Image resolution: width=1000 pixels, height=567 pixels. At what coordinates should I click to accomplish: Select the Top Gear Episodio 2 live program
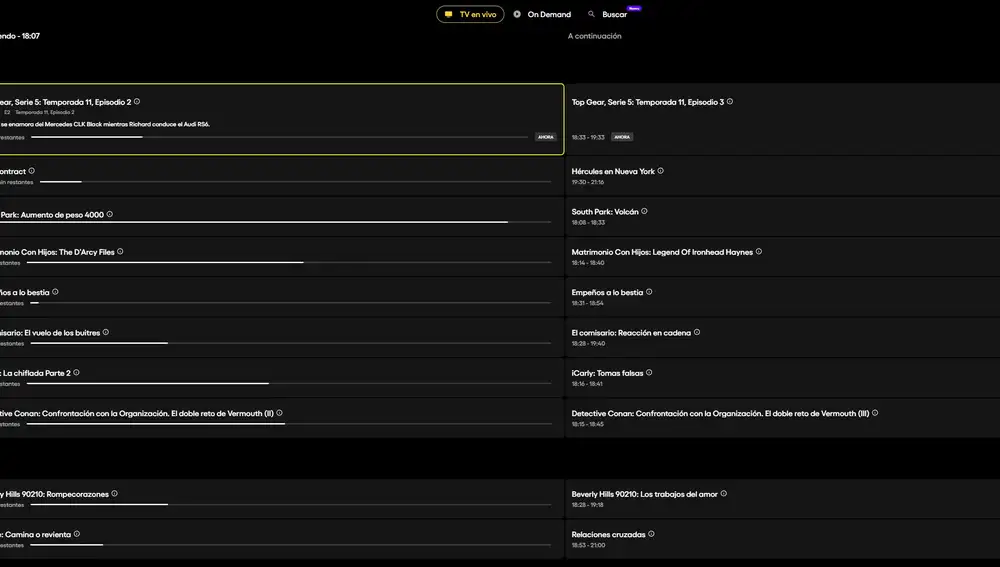pos(280,119)
